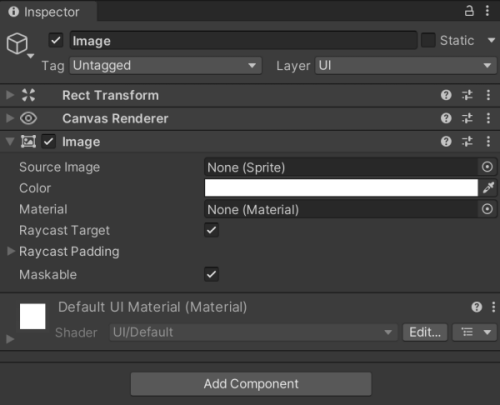Screen dimensions: 500x405
Task: Toggle the GameObject active checkbox
Action: tap(56, 41)
